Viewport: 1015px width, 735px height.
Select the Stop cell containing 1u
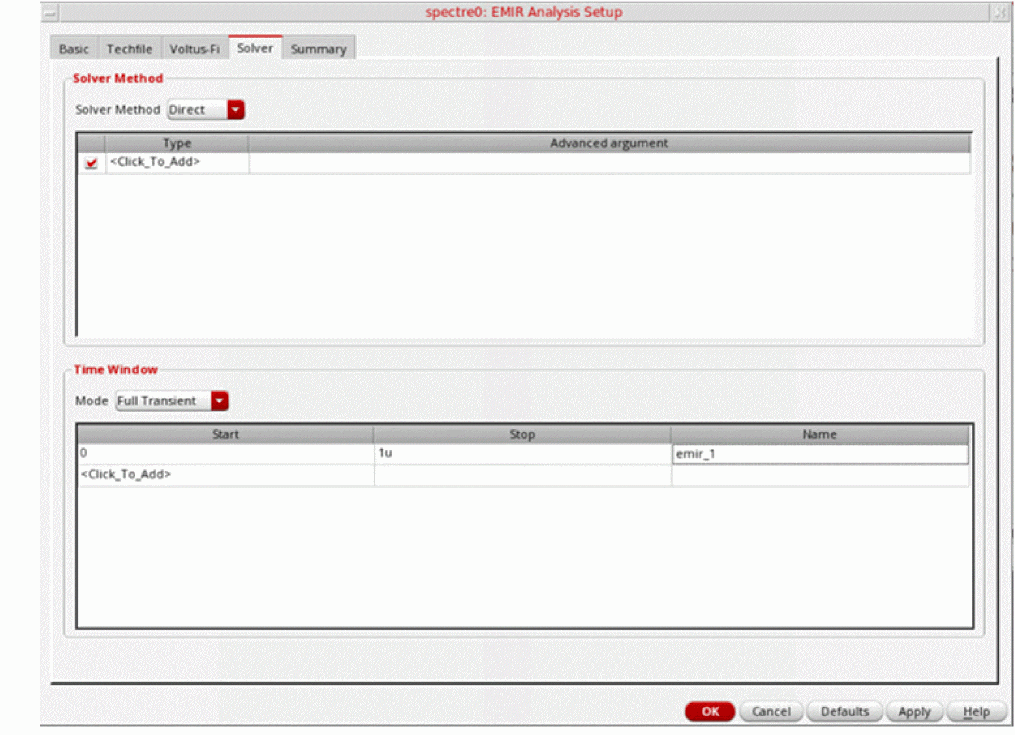(x=521, y=454)
